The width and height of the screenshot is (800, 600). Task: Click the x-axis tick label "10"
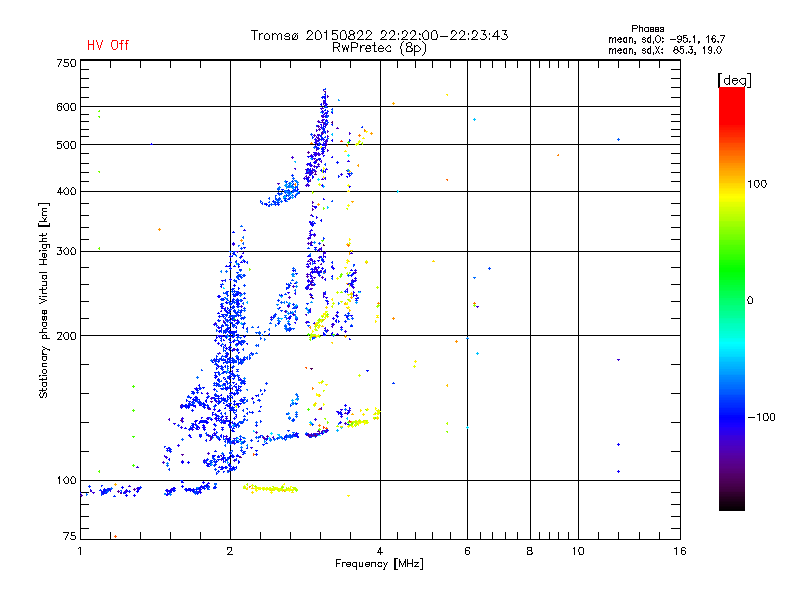tap(578, 551)
